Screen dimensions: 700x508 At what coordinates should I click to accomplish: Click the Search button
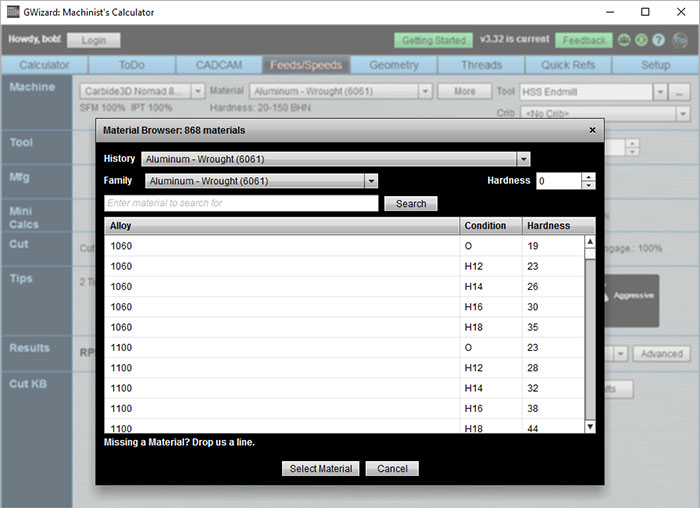pos(410,203)
